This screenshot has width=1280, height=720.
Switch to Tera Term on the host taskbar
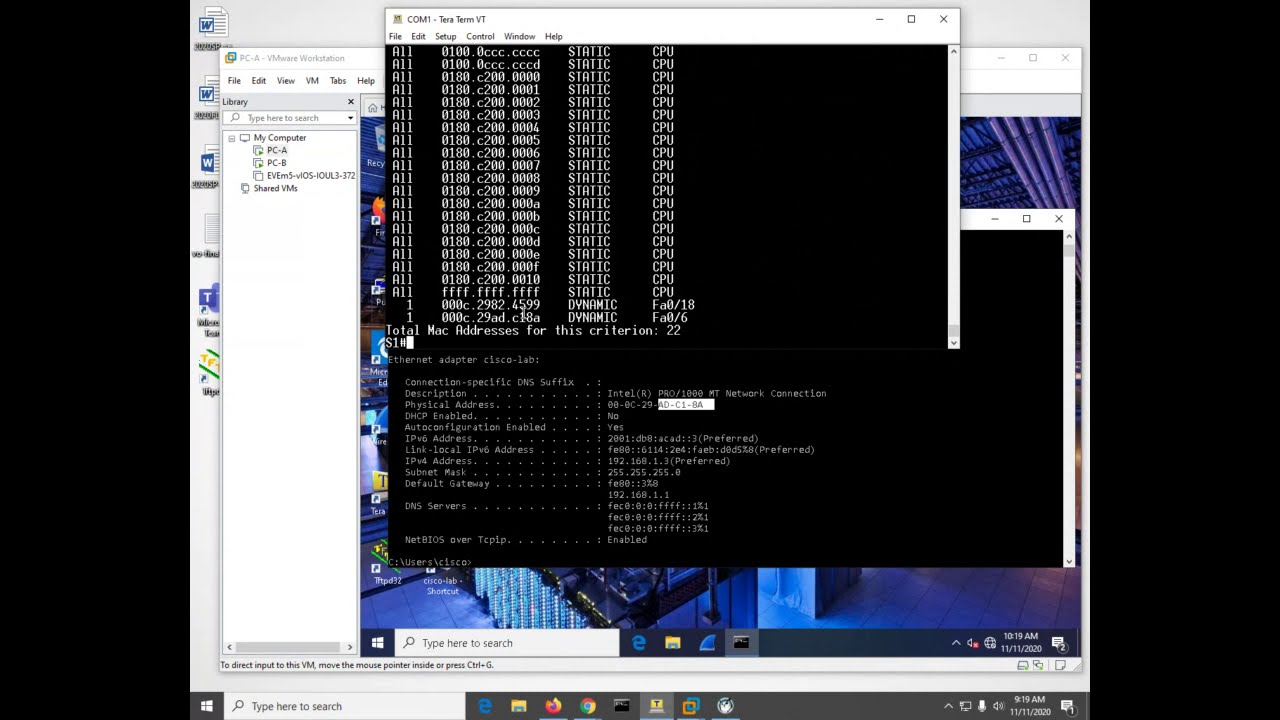pyautogui.click(x=657, y=706)
